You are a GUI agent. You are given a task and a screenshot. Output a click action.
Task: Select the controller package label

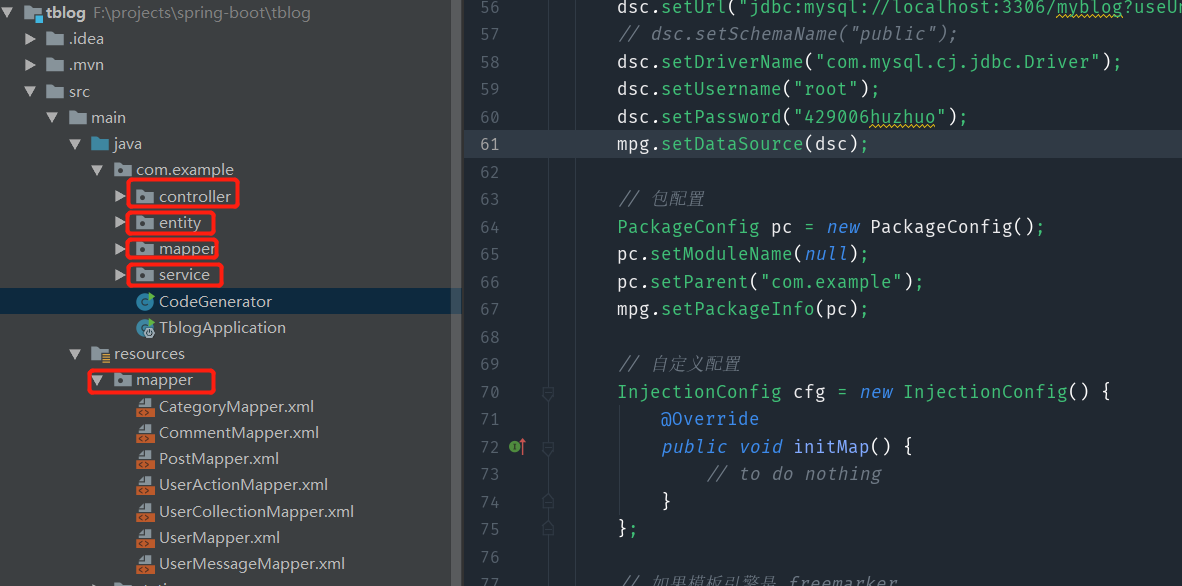point(194,196)
